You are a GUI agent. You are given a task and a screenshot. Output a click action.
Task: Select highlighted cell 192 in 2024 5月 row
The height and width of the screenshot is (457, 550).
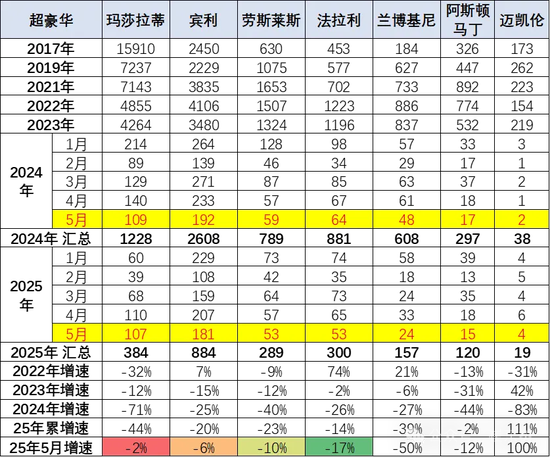click(x=203, y=220)
